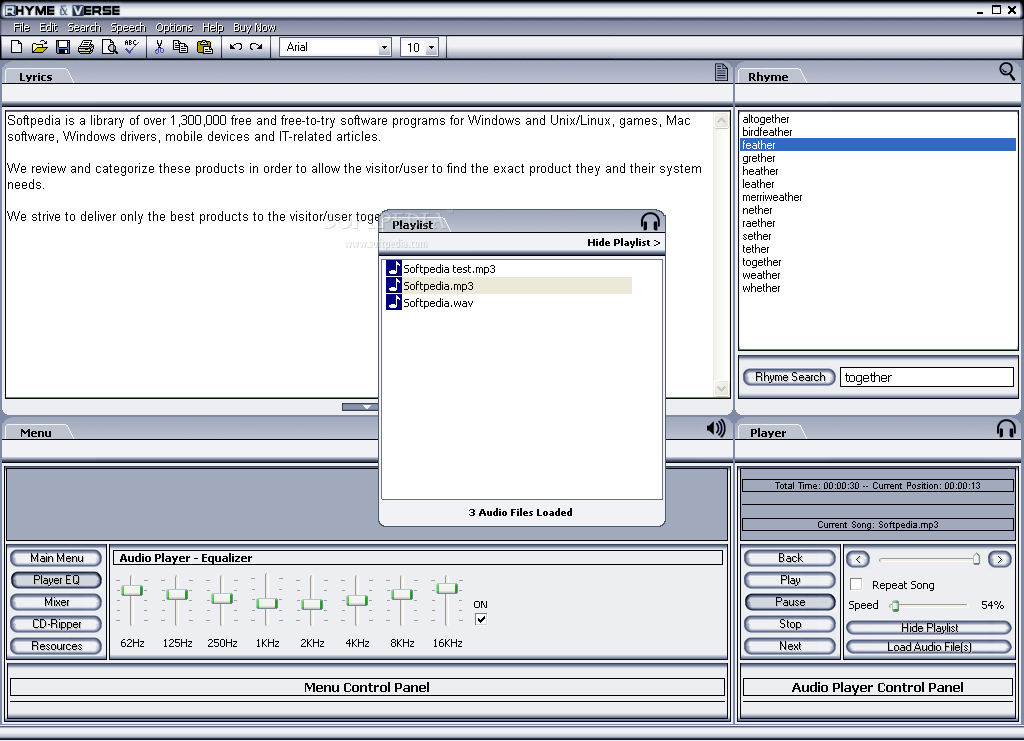Open the Search menu
The image size is (1024, 741).
pyautogui.click(x=84, y=27)
